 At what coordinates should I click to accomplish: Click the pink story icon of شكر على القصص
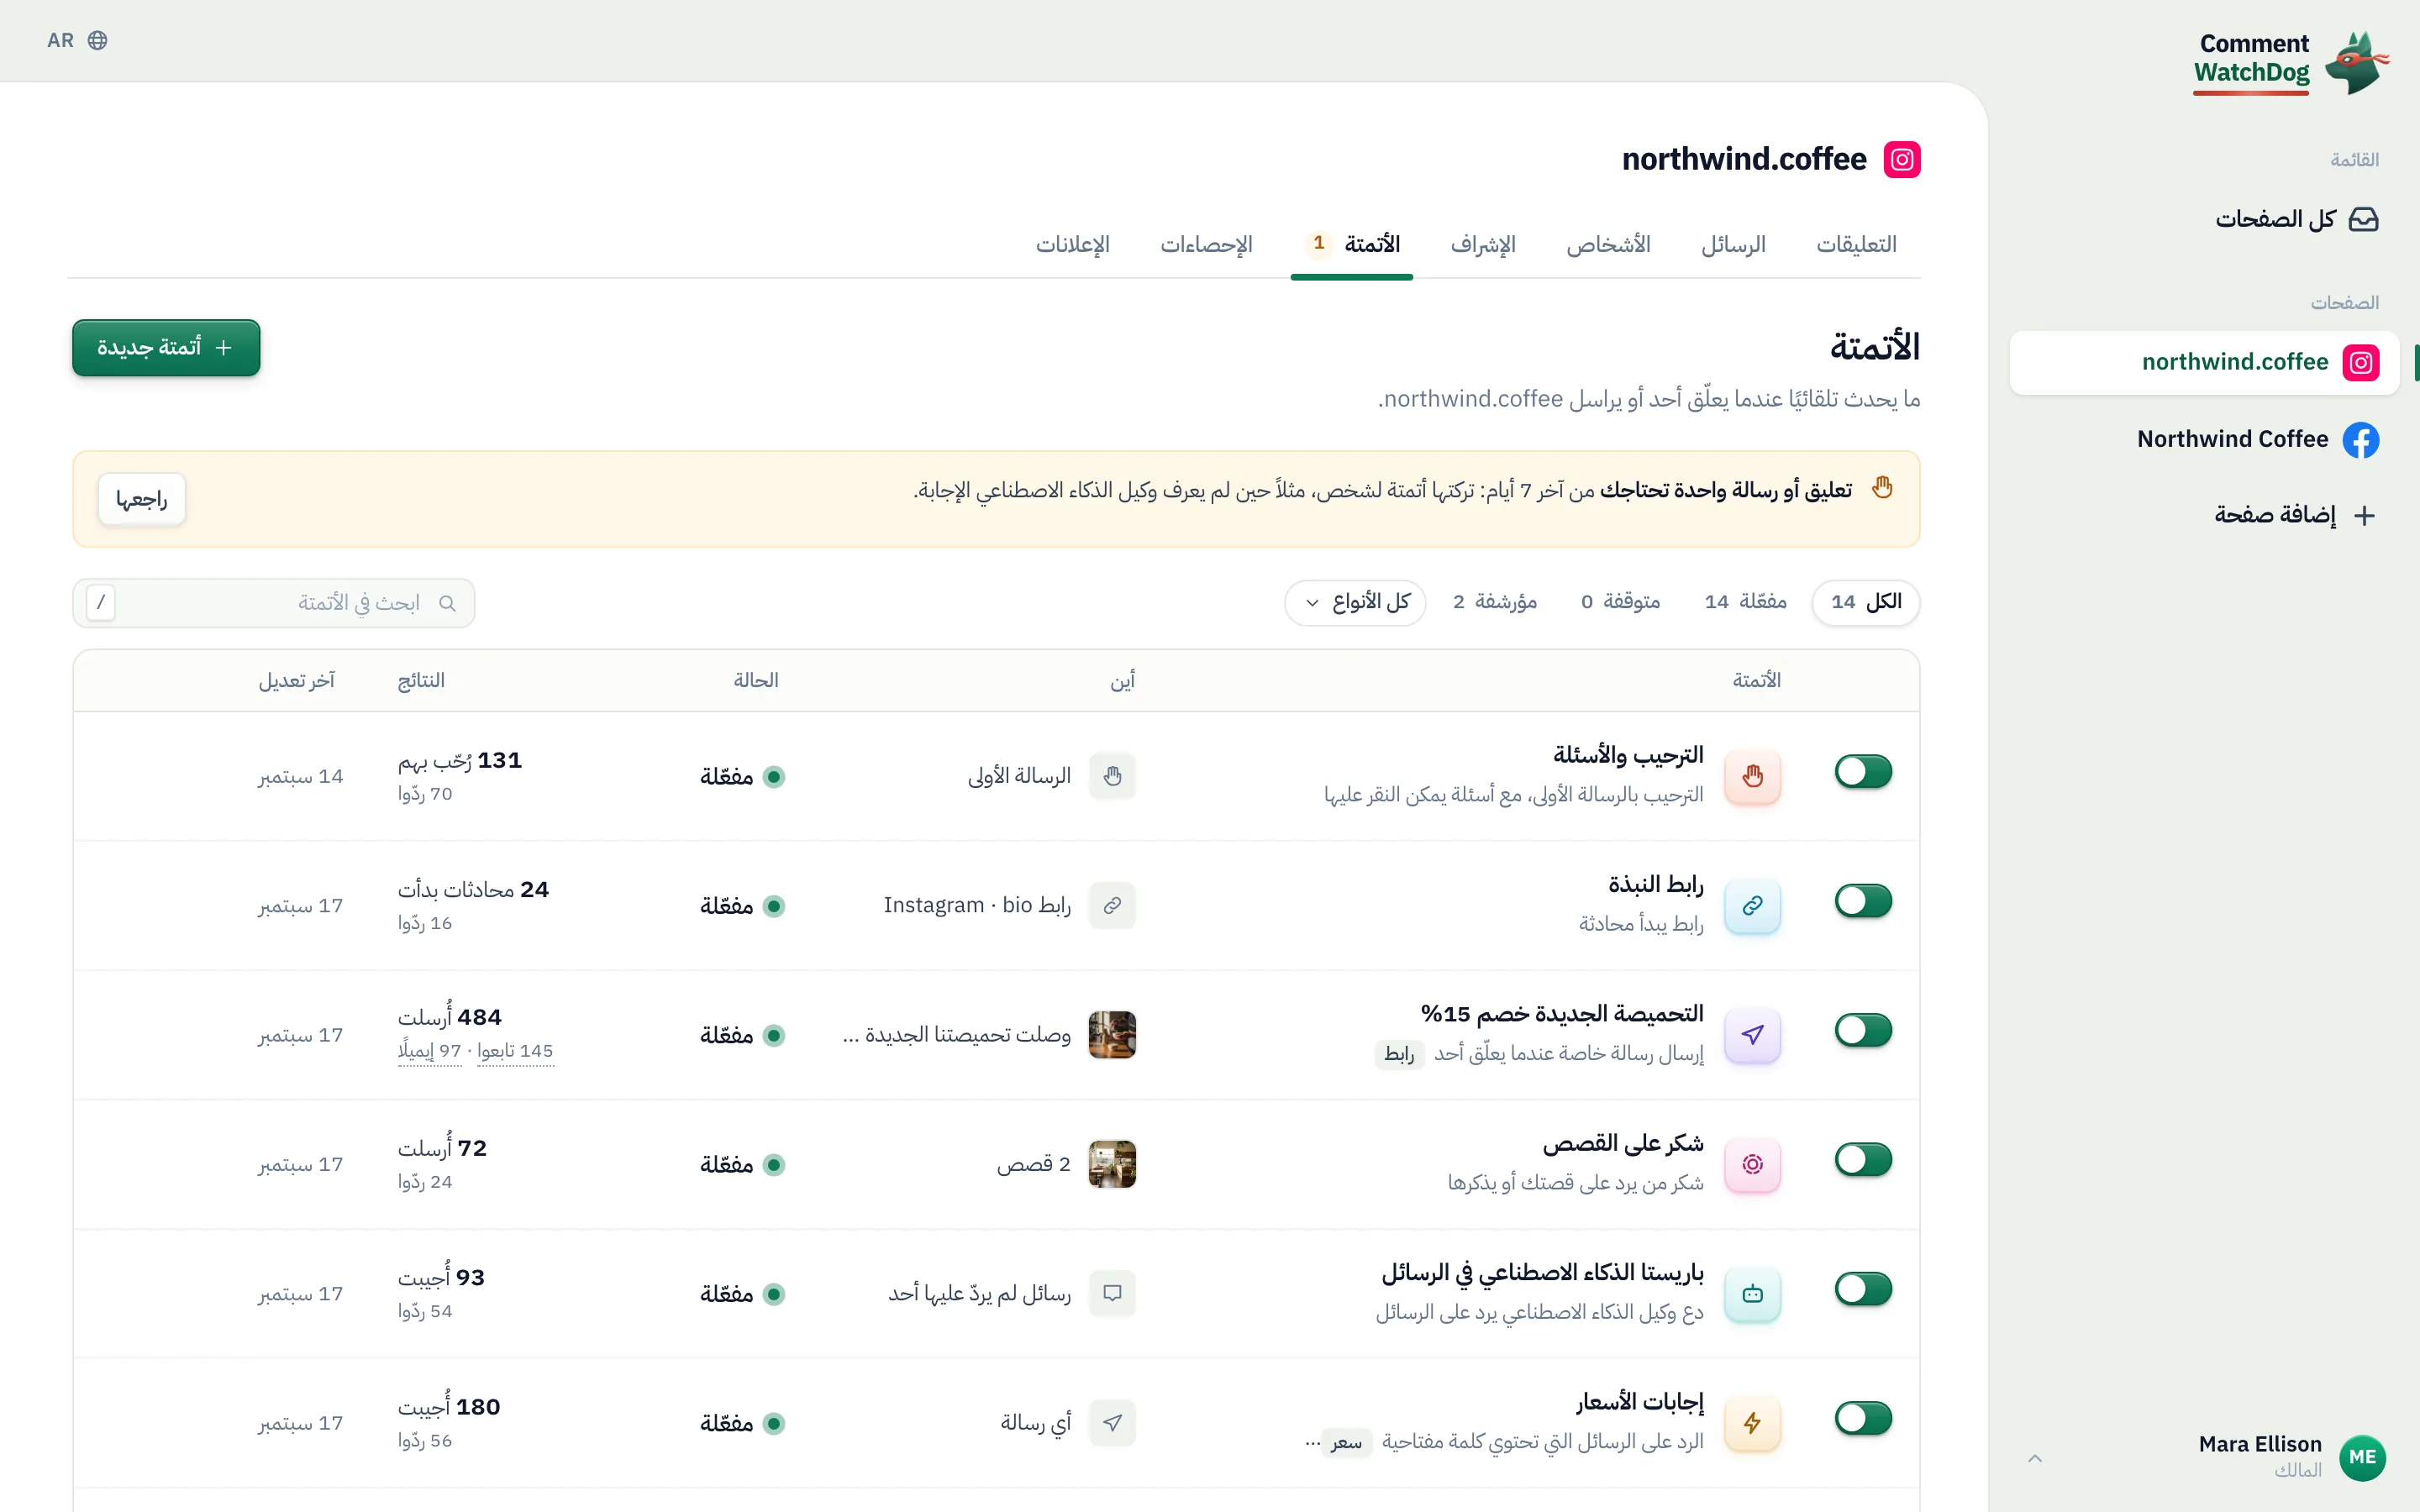pyautogui.click(x=1752, y=1164)
